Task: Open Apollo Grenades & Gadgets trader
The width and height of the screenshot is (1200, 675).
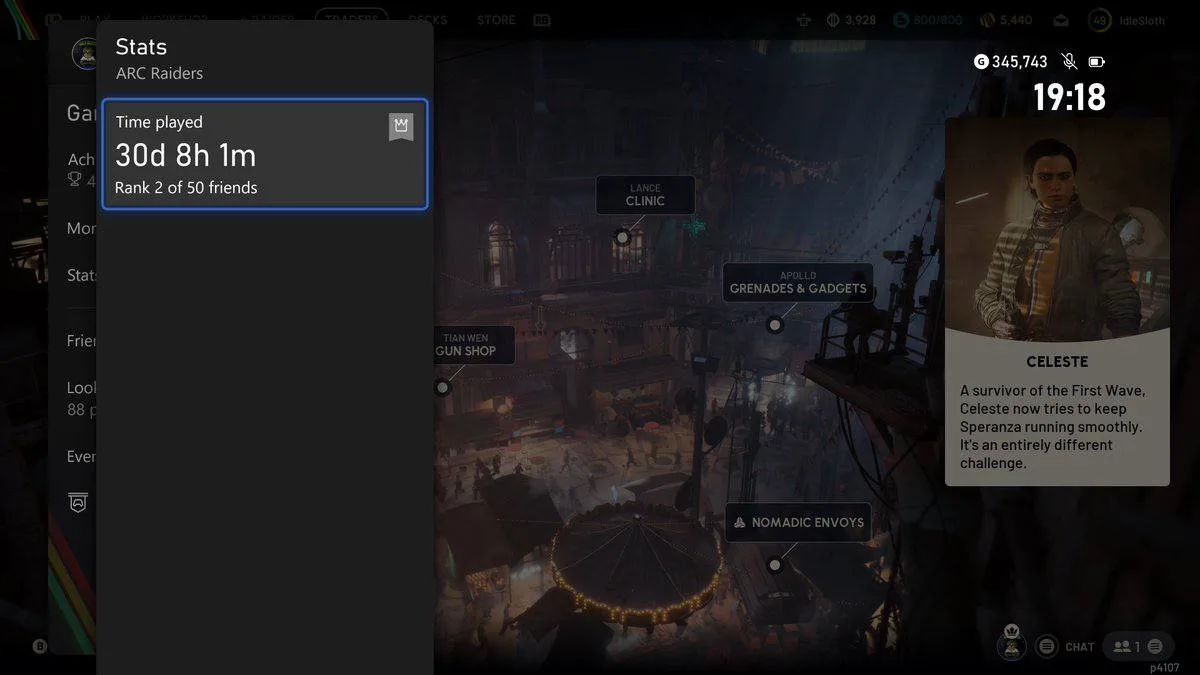Action: 798,282
